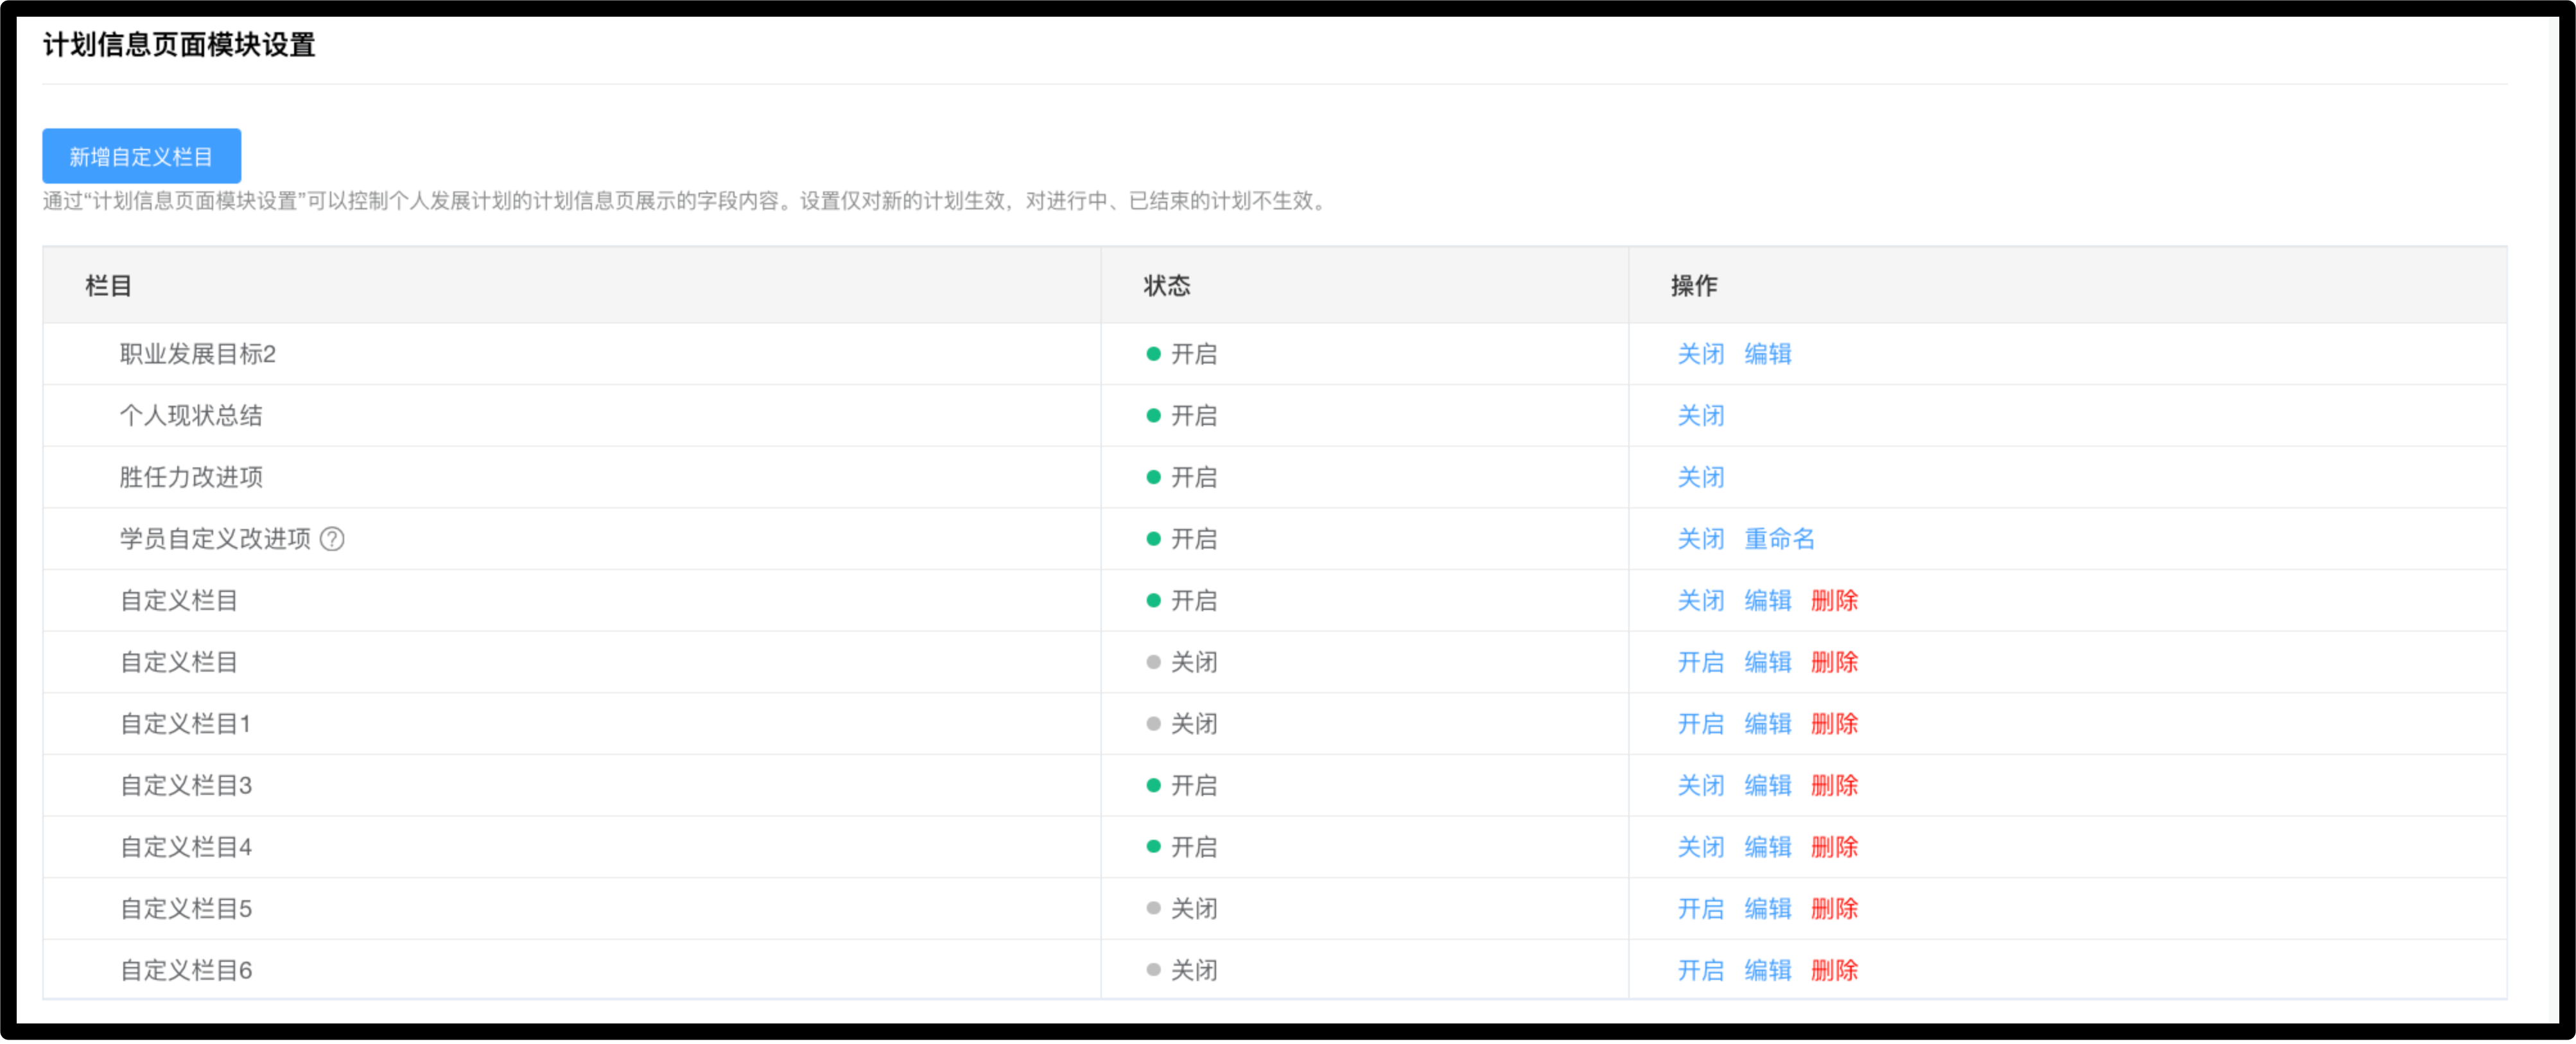
Task: Close the 职业发展目标2 column
Action: click(1700, 354)
